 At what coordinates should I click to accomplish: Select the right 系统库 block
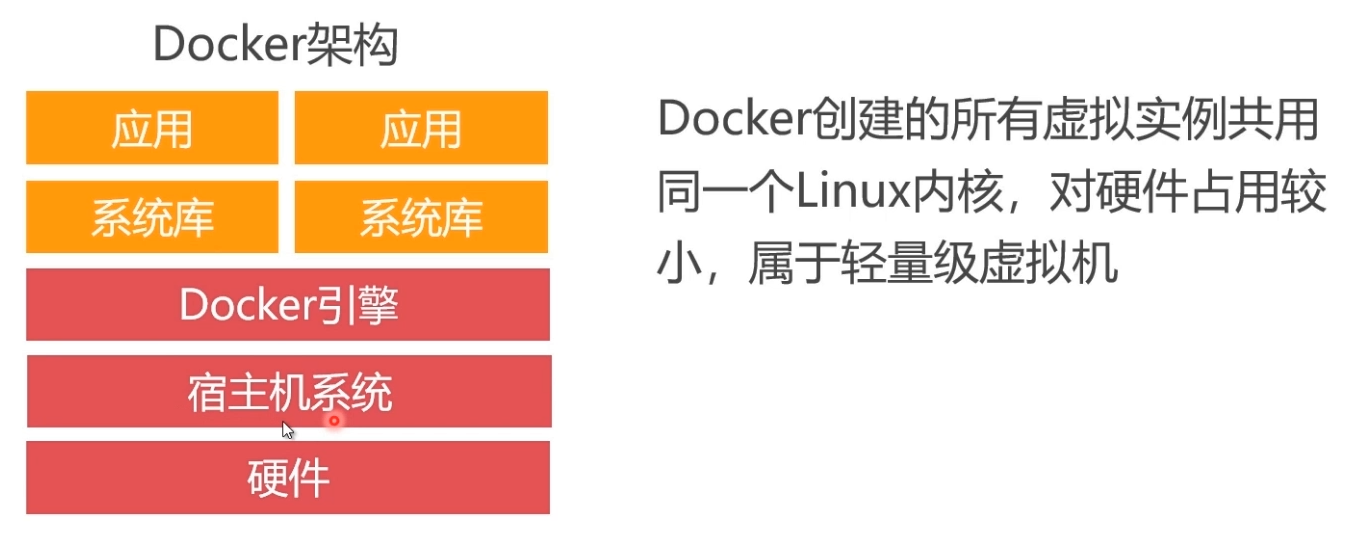pos(421,217)
